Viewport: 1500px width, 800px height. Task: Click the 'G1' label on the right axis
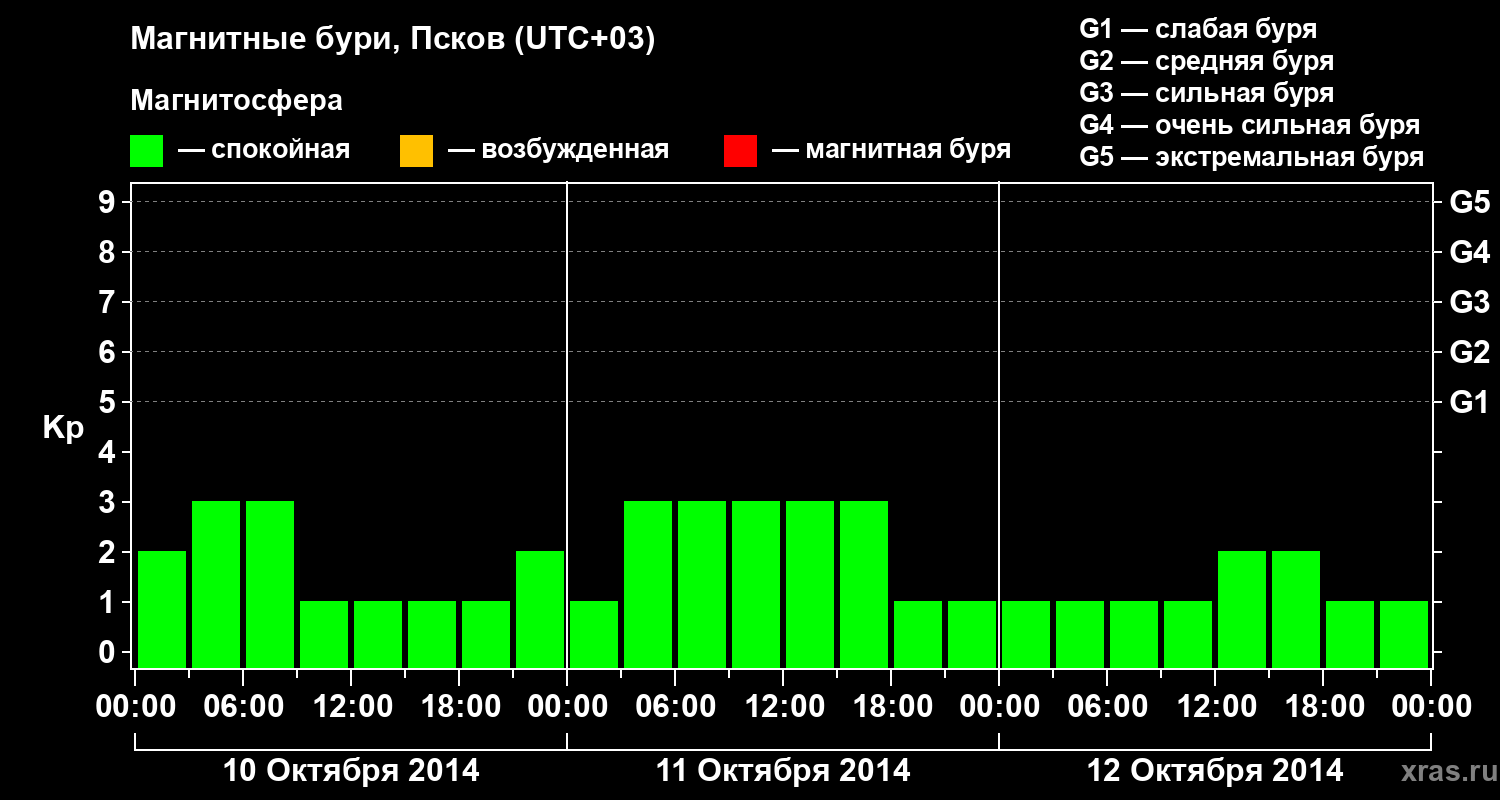[1469, 402]
